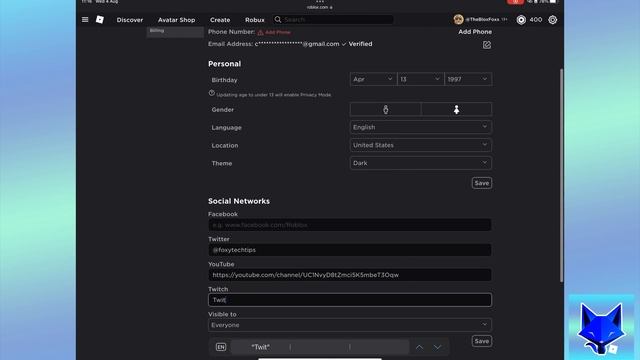
Task: Open the Theme dropdown
Action: (x=421, y=163)
